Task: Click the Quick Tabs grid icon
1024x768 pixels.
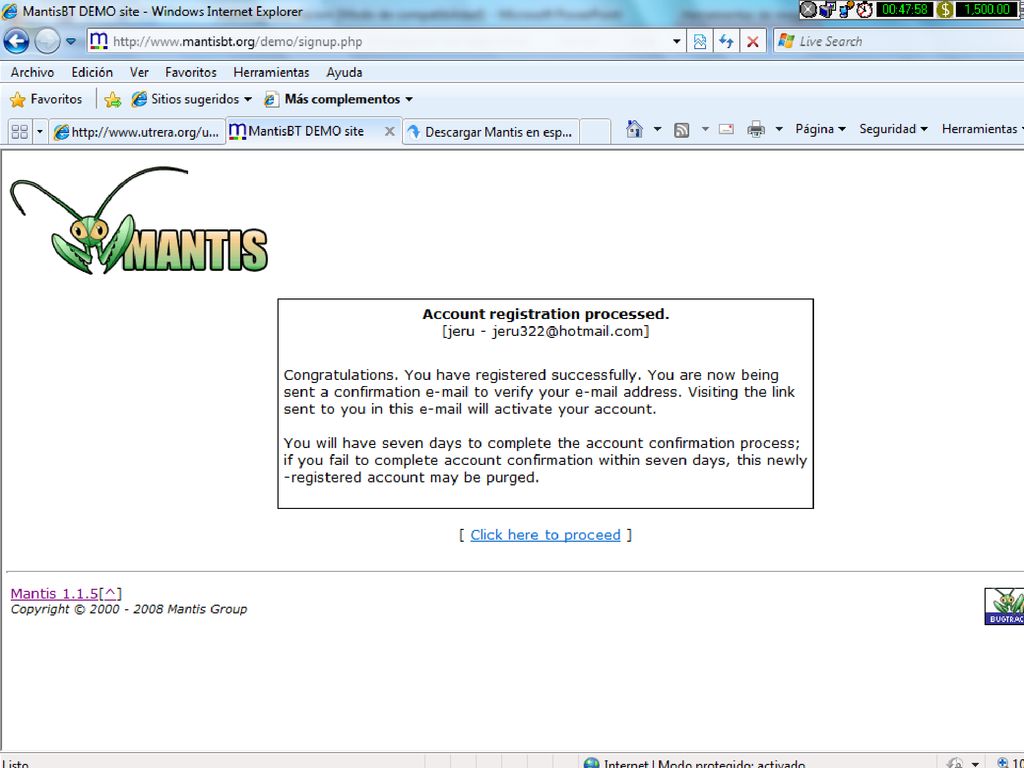Action: pos(20,132)
